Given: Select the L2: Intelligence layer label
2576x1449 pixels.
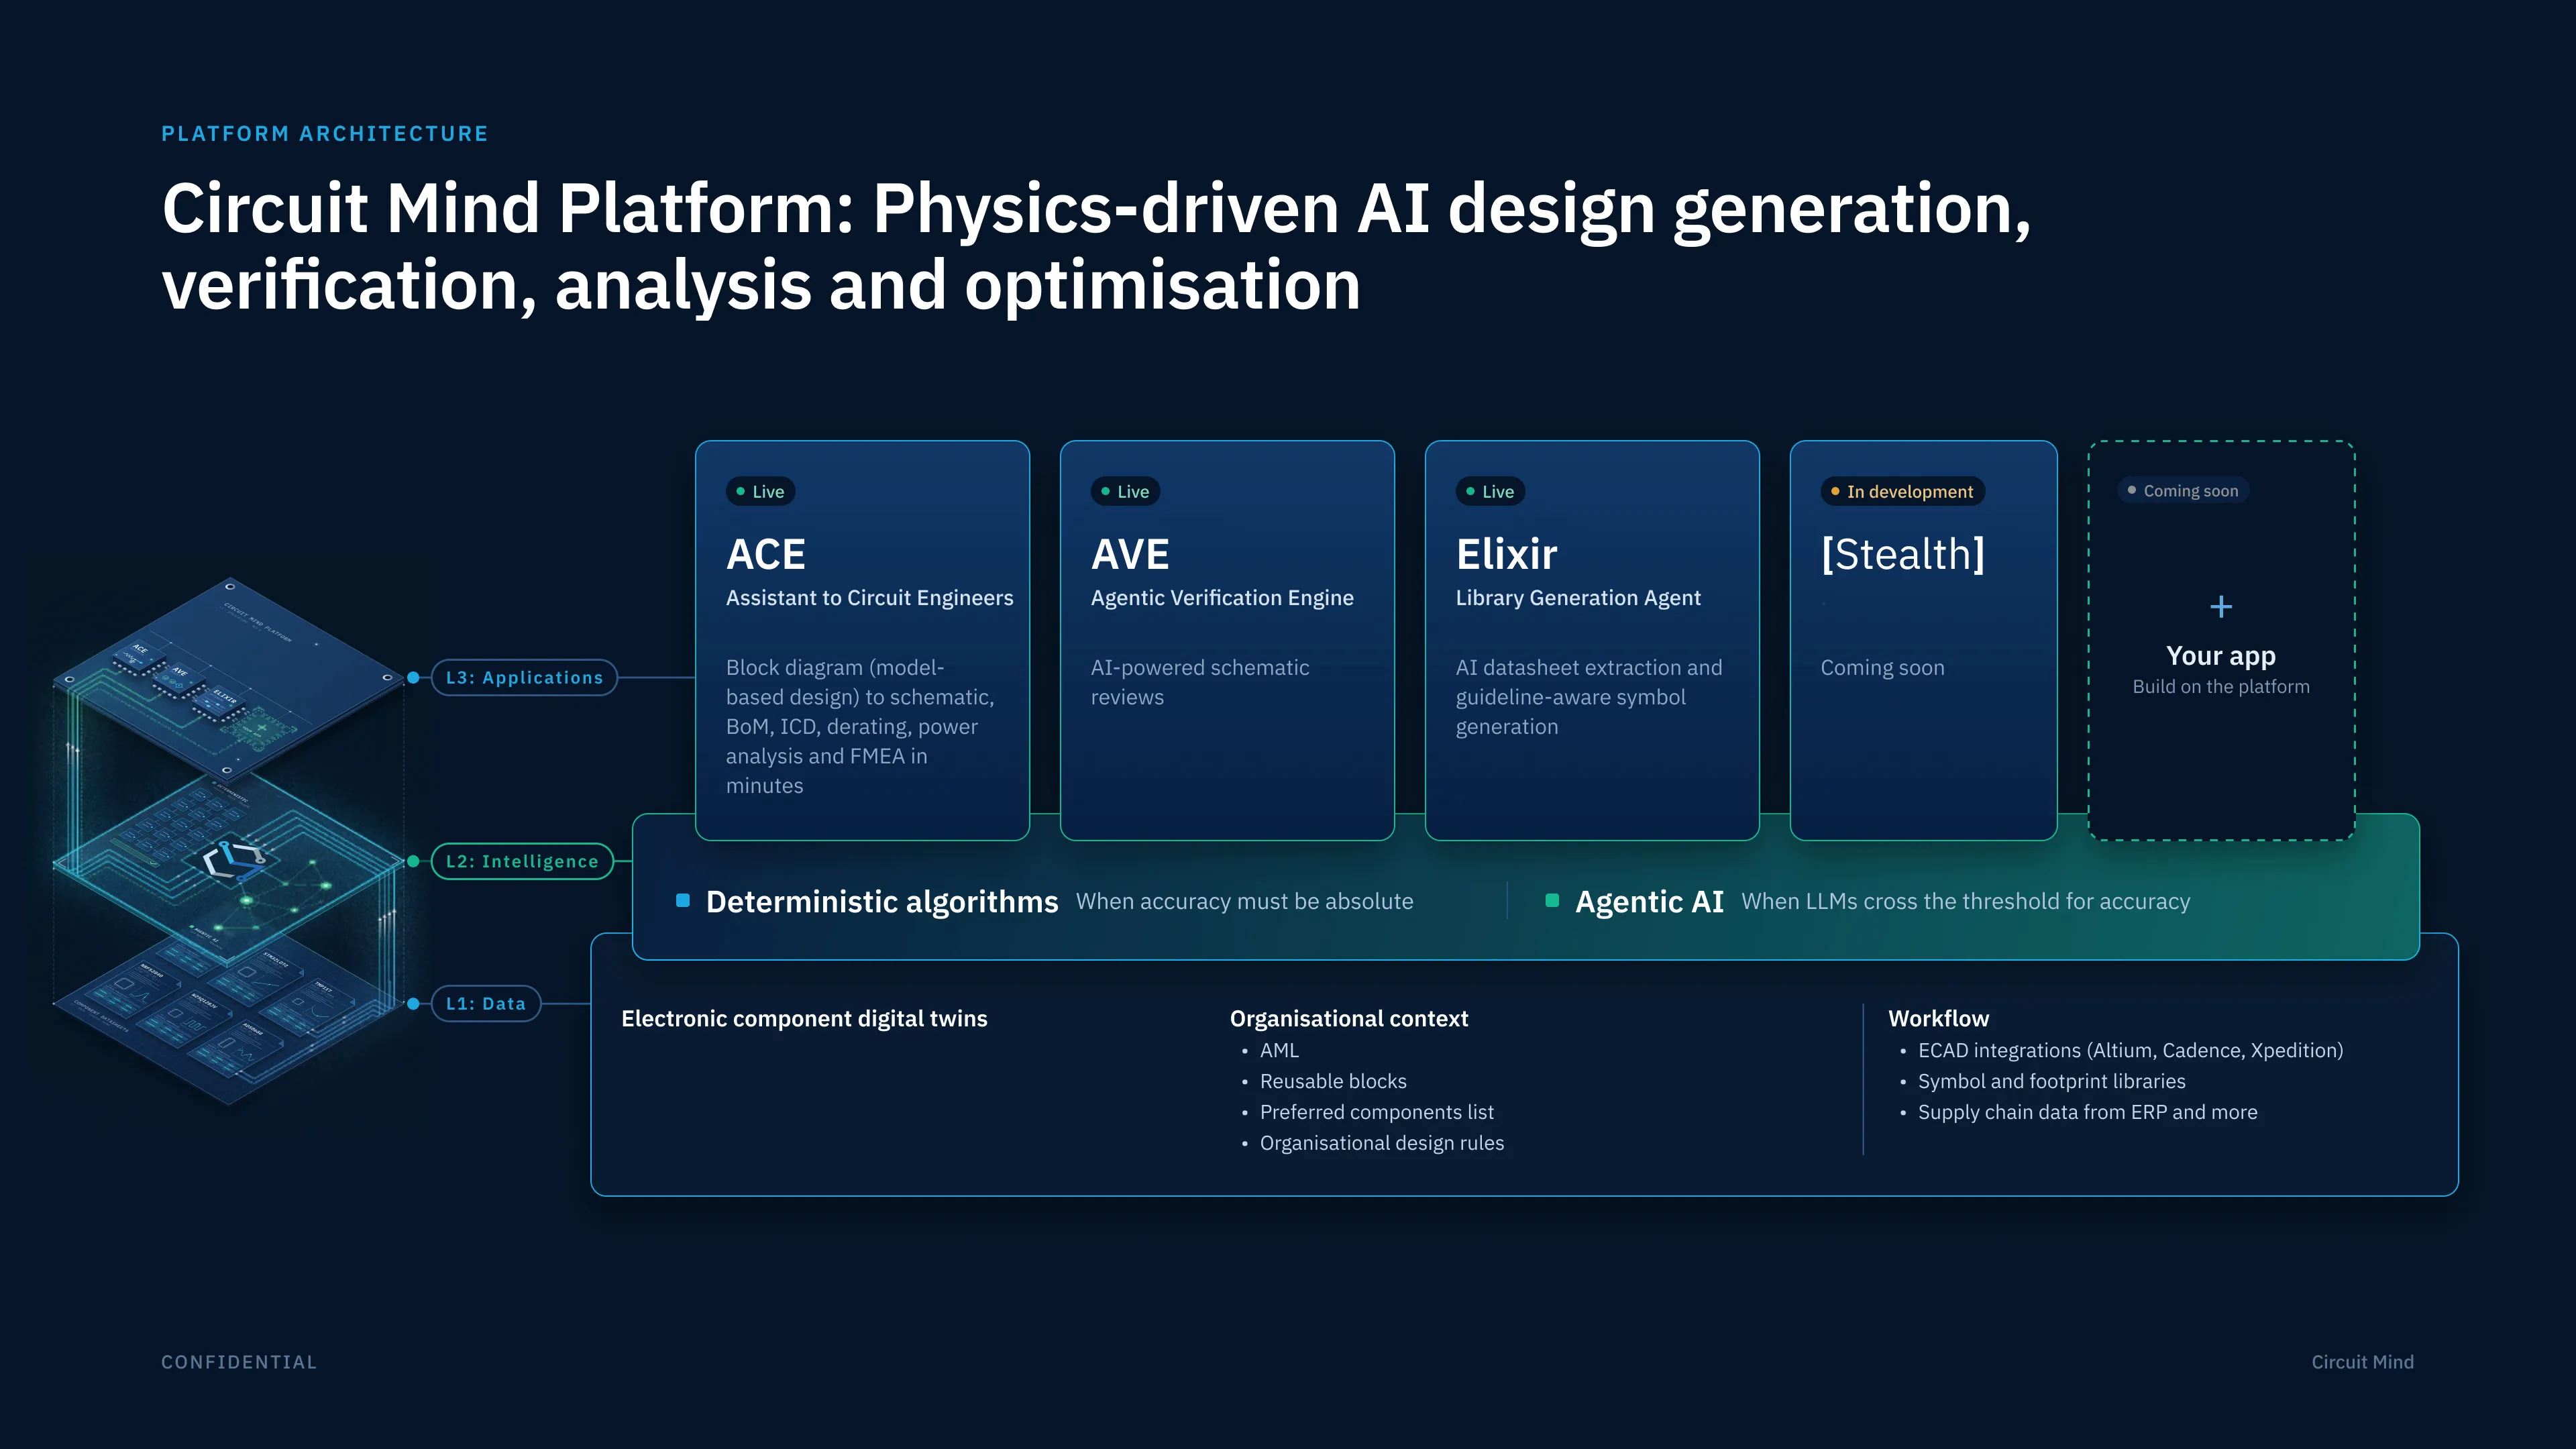Looking at the screenshot, I should [522, 861].
